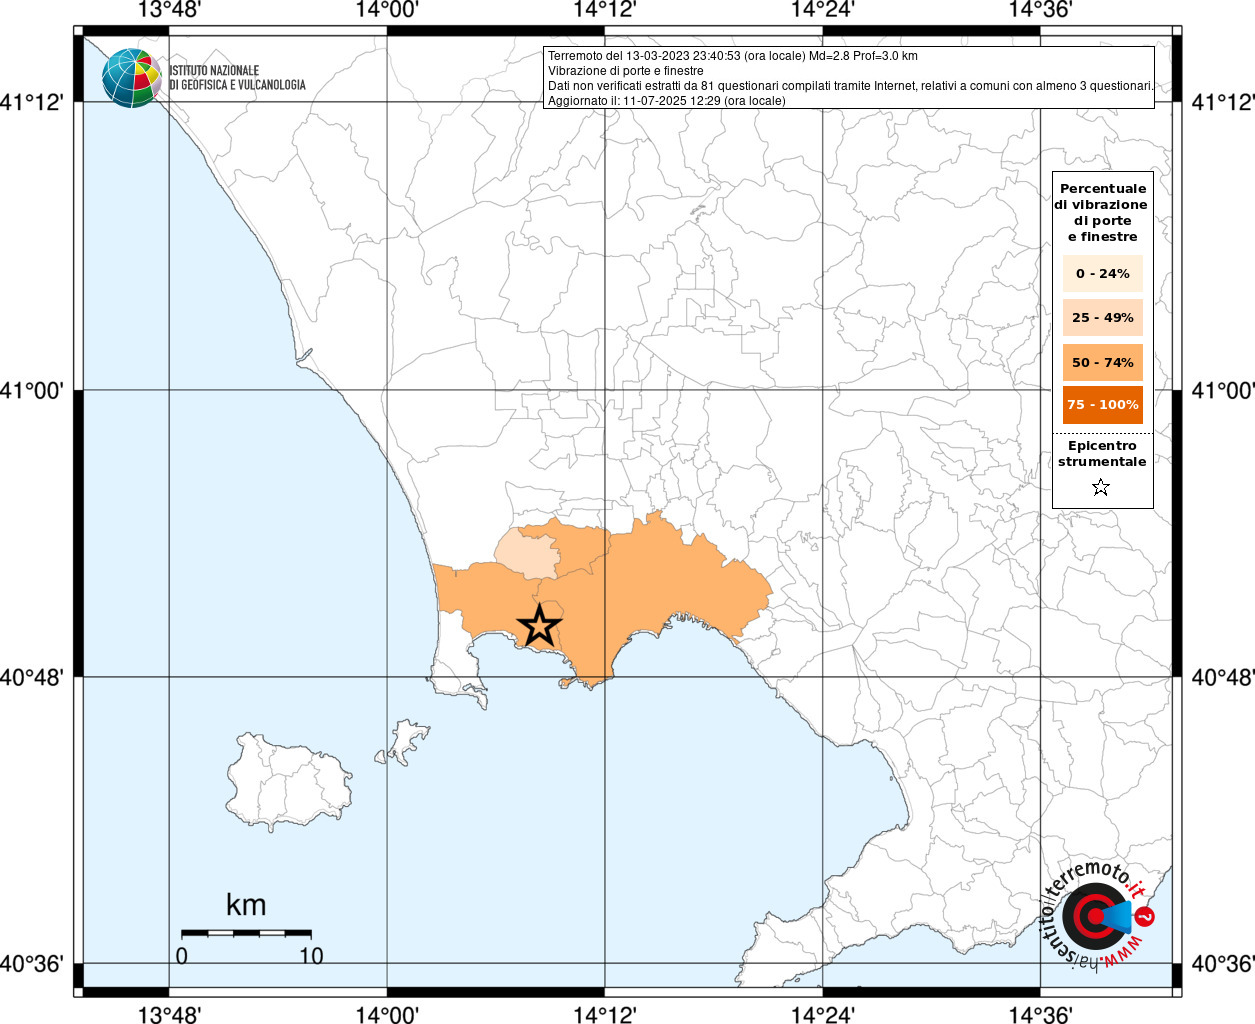Click the 'Vibrazione di porte e finestre' subtitle

[x=626, y=71]
